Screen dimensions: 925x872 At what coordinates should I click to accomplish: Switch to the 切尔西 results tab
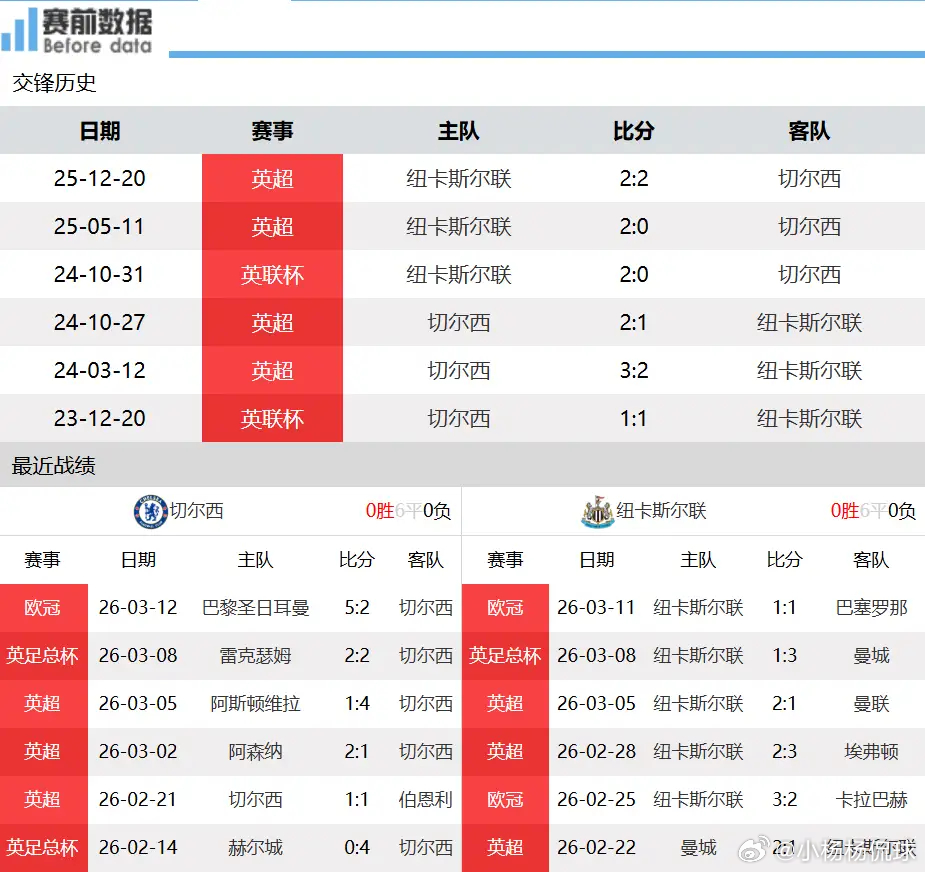(x=196, y=509)
